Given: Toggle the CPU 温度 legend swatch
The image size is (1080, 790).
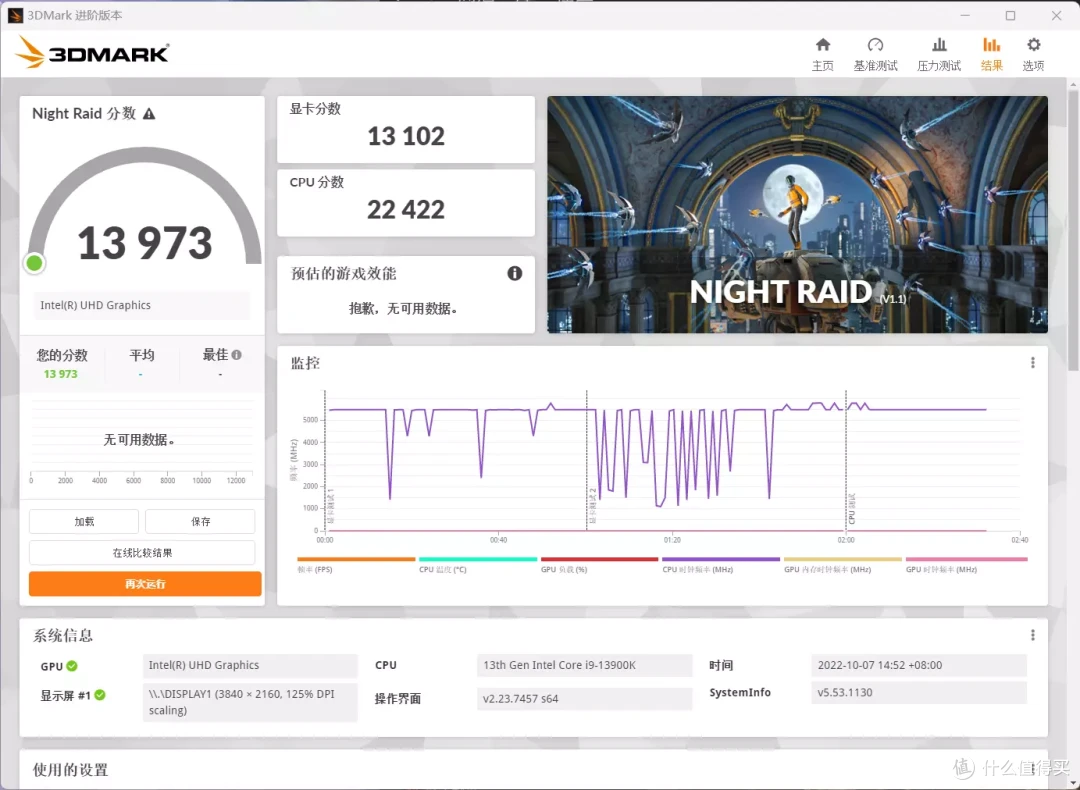Looking at the screenshot, I should tap(477, 559).
